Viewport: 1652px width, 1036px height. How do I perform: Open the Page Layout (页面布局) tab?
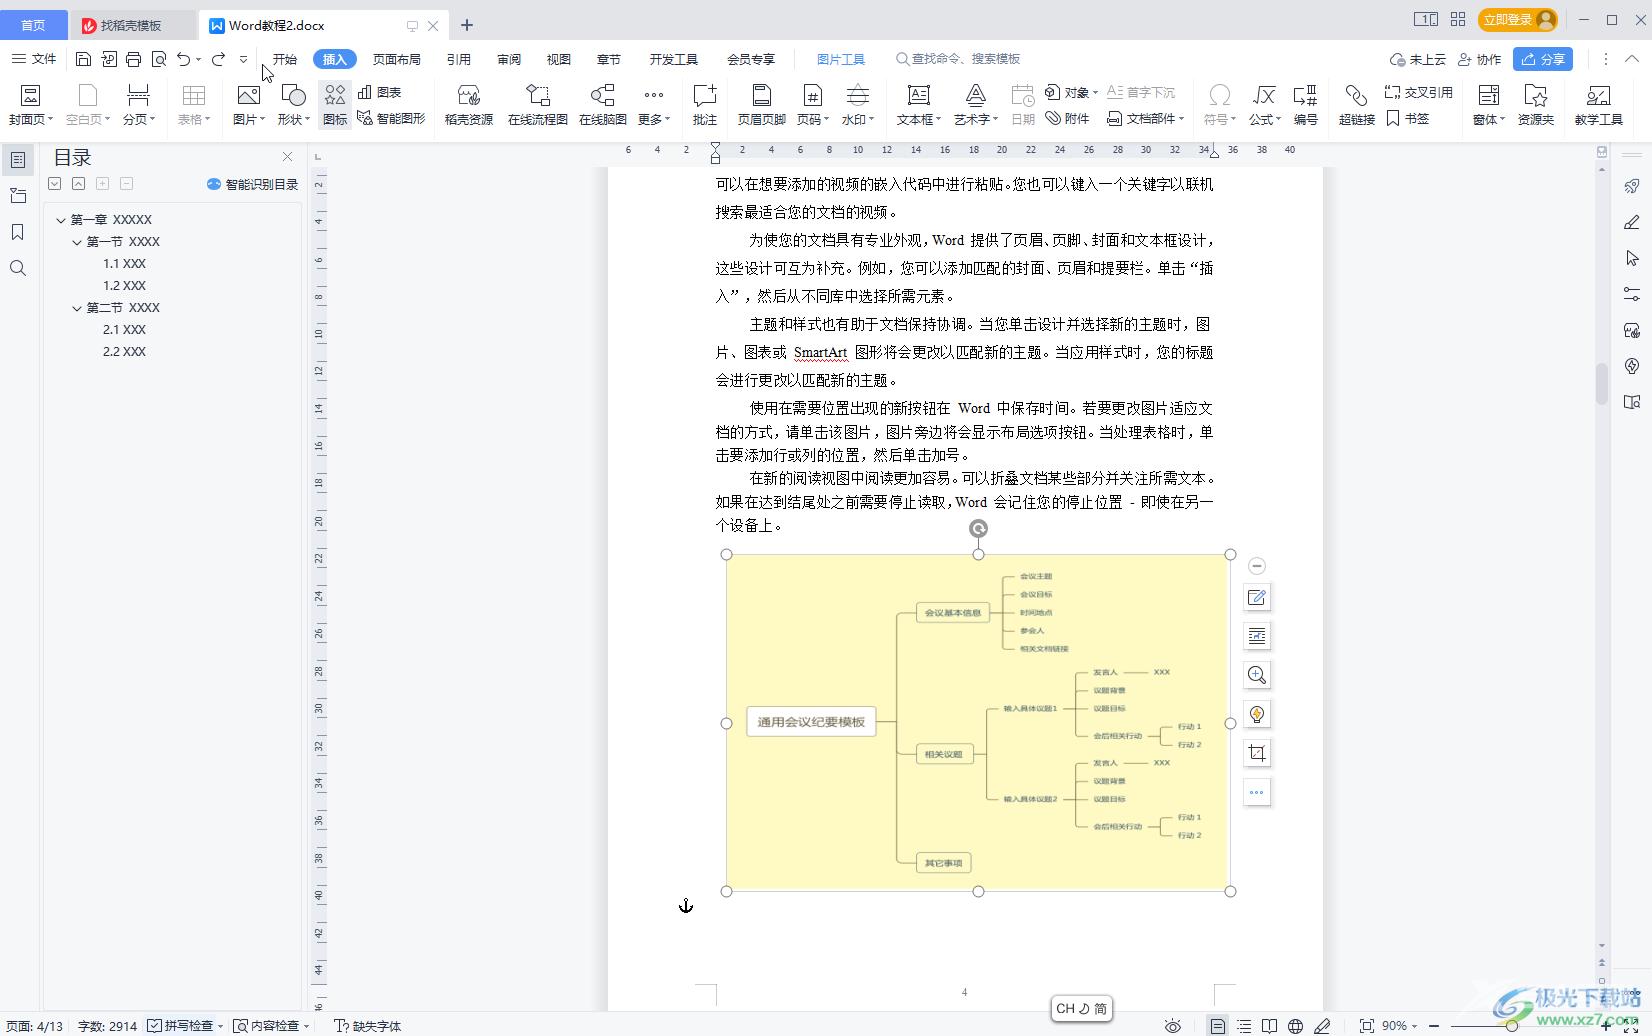pos(396,59)
